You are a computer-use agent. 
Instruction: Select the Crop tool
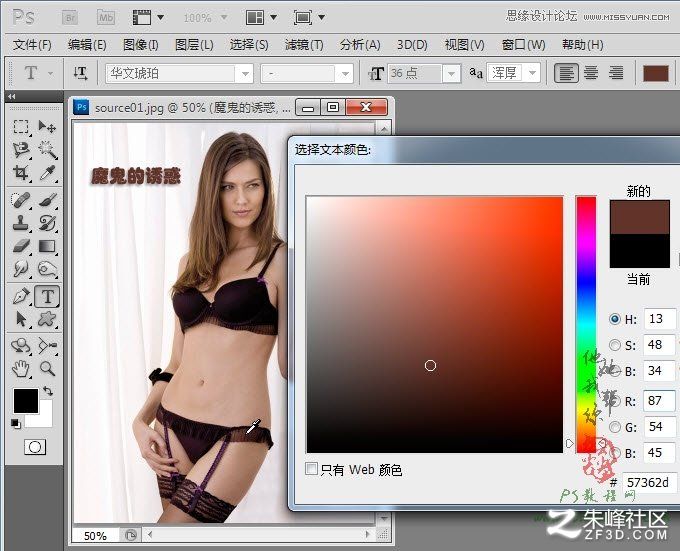point(21,173)
